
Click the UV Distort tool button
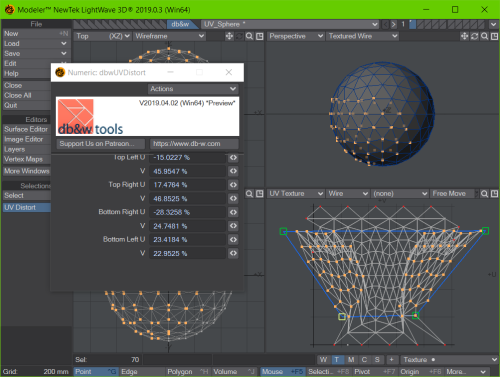[27, 207]
